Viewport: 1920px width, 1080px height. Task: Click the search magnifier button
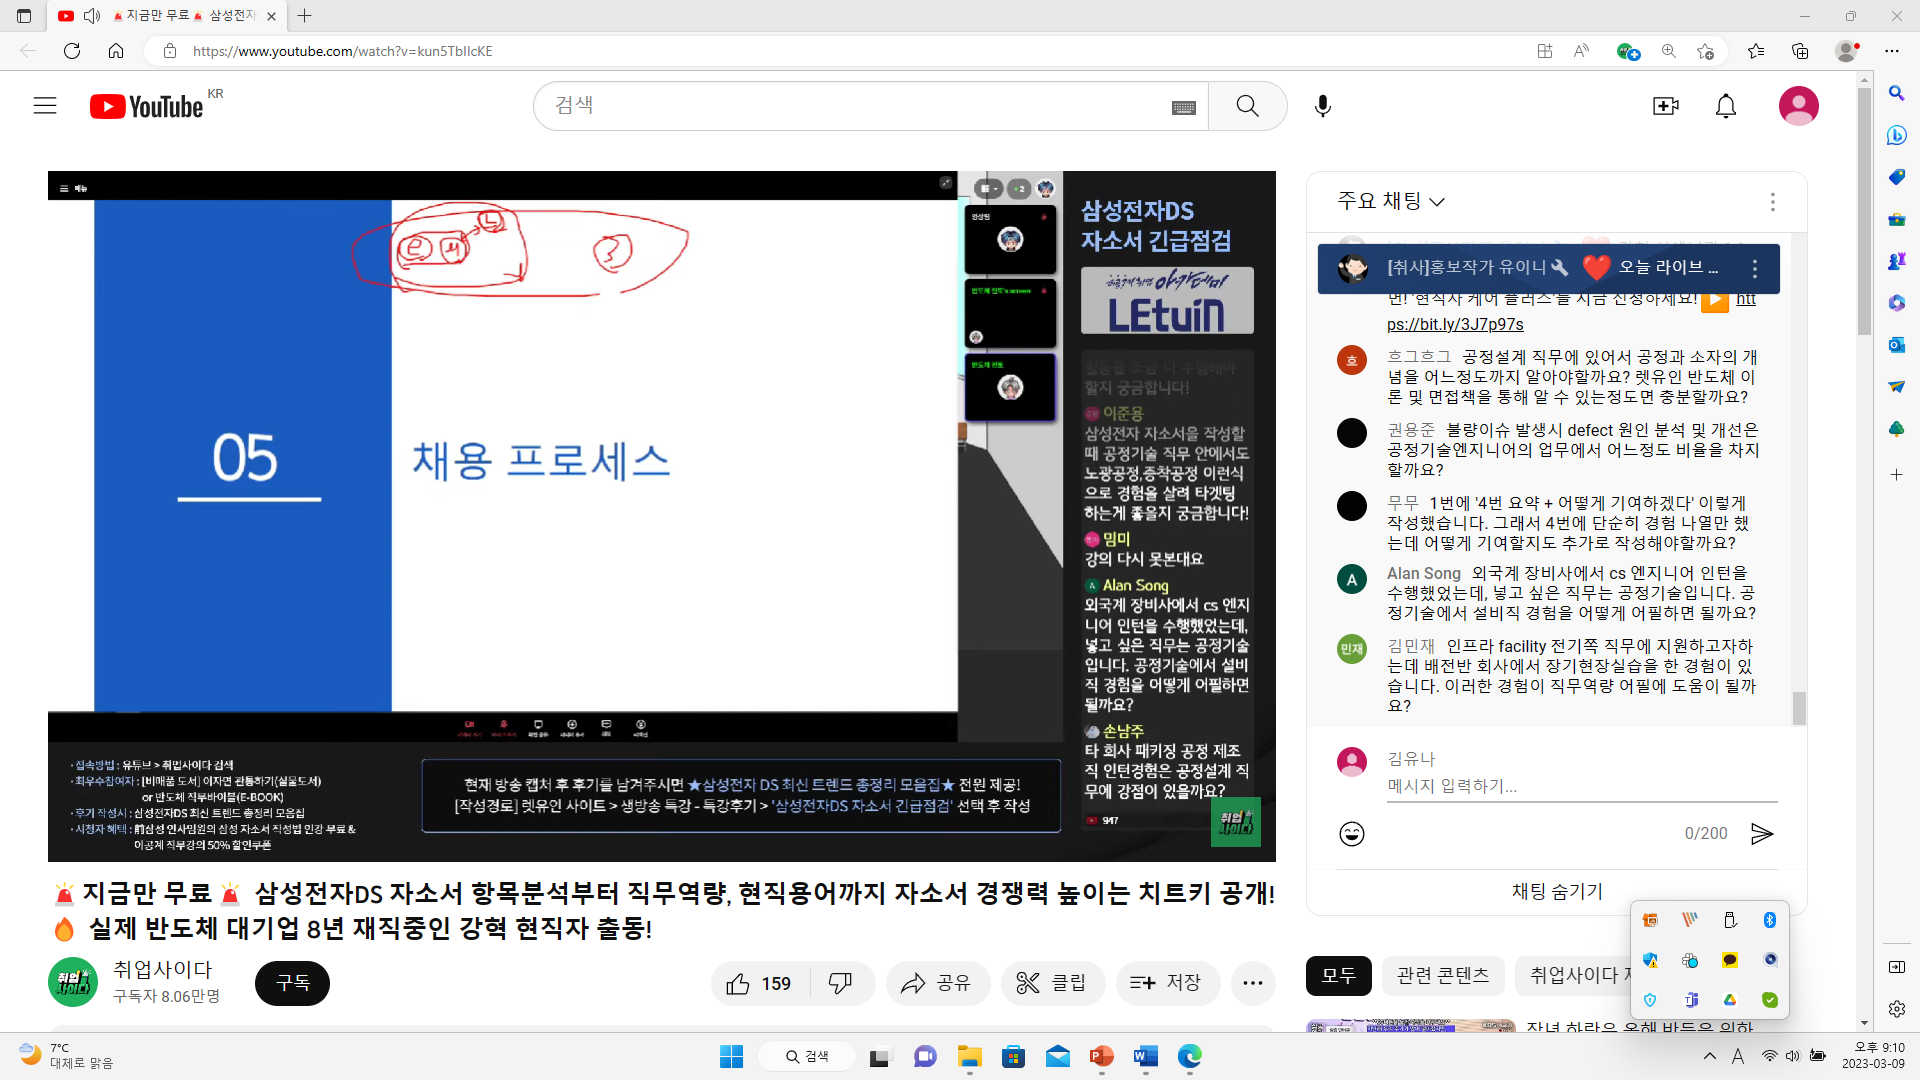pyautogui.click(x=1247, y=106)
